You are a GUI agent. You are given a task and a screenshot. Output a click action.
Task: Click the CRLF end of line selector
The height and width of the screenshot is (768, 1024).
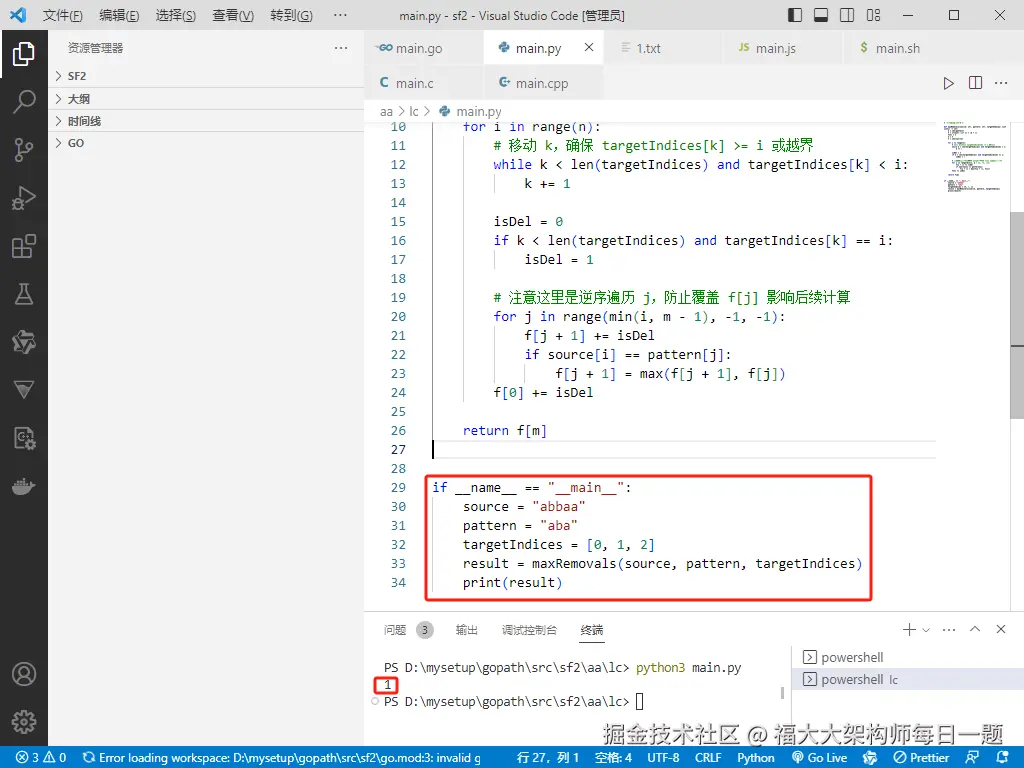tap(708, 758)
